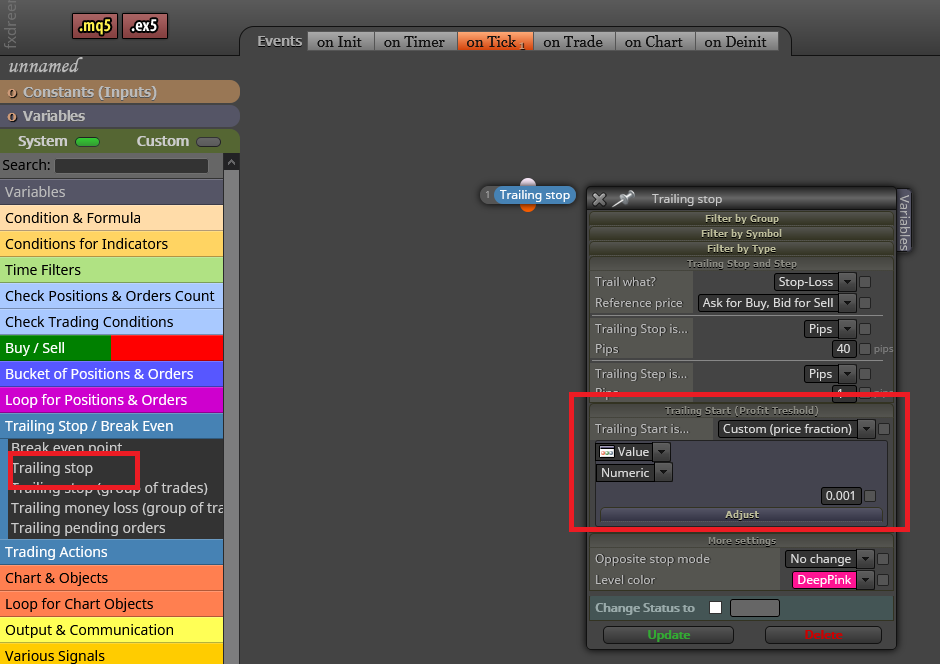Tick the checkbox next to Pips value 40

(865, 349)
